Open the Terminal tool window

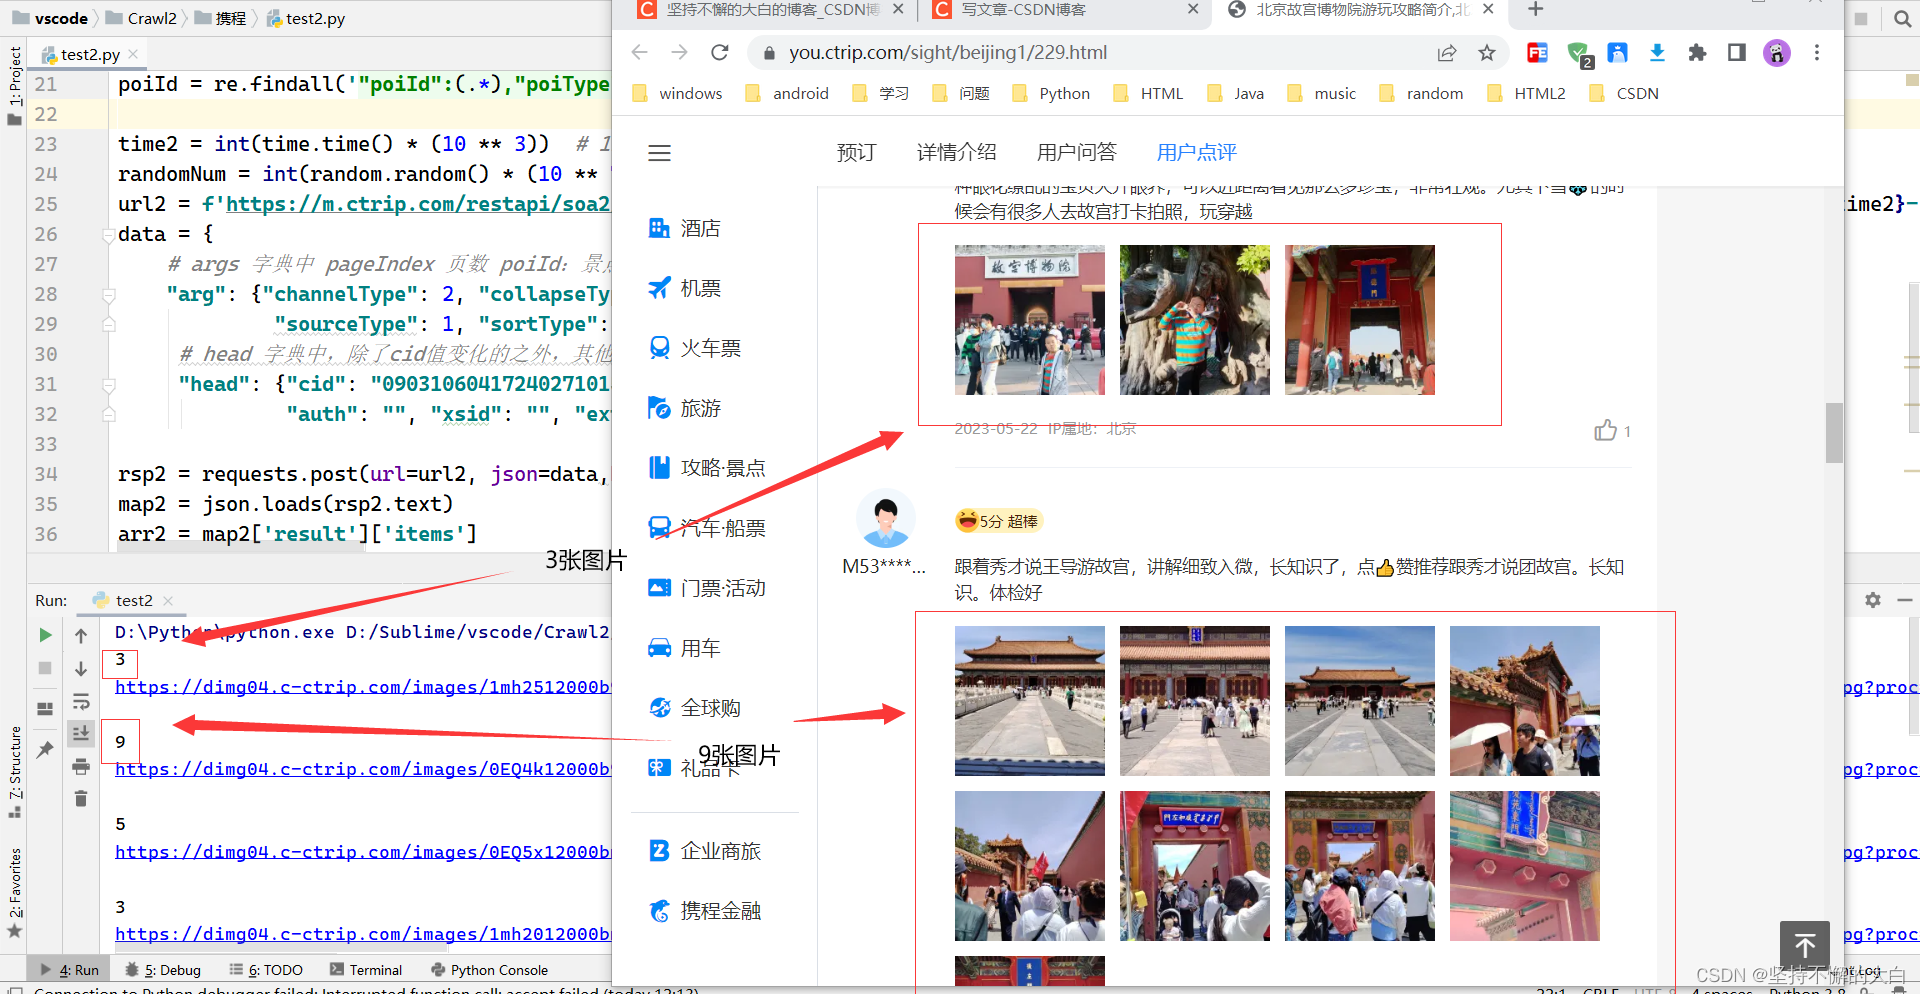click(x=366, y=970)
